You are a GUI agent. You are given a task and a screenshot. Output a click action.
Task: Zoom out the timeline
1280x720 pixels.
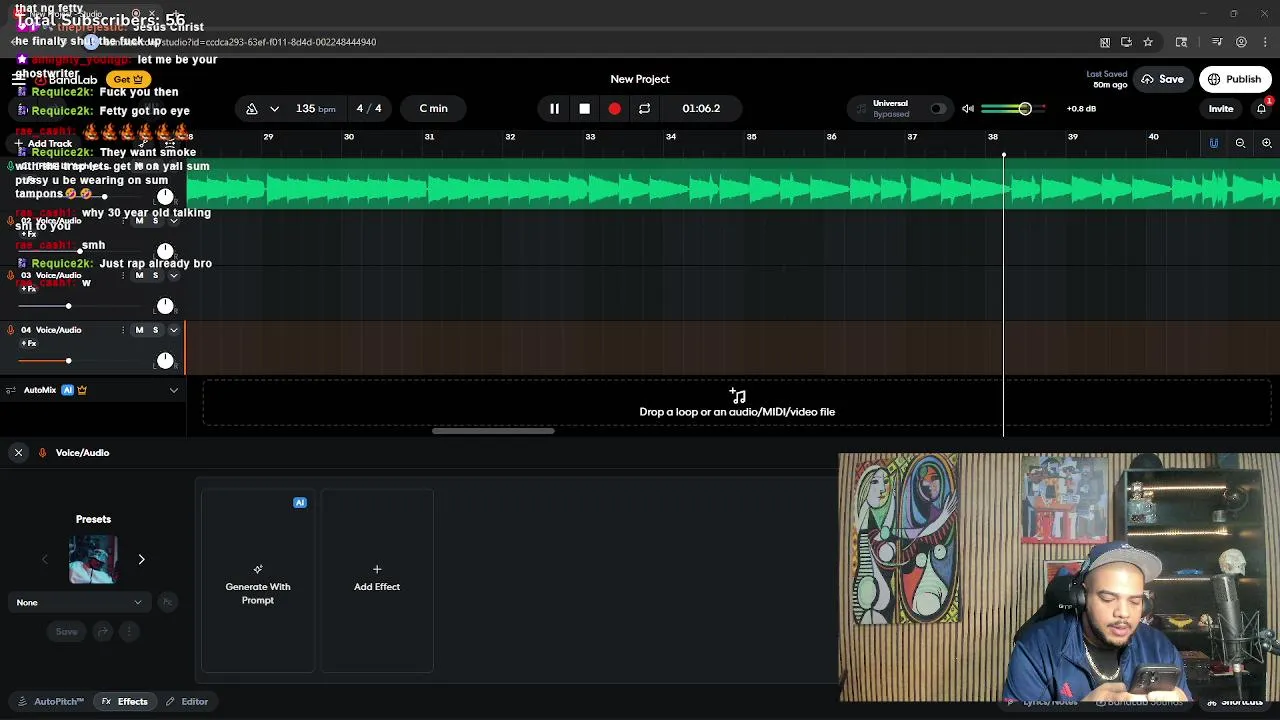pos(1240,144)
